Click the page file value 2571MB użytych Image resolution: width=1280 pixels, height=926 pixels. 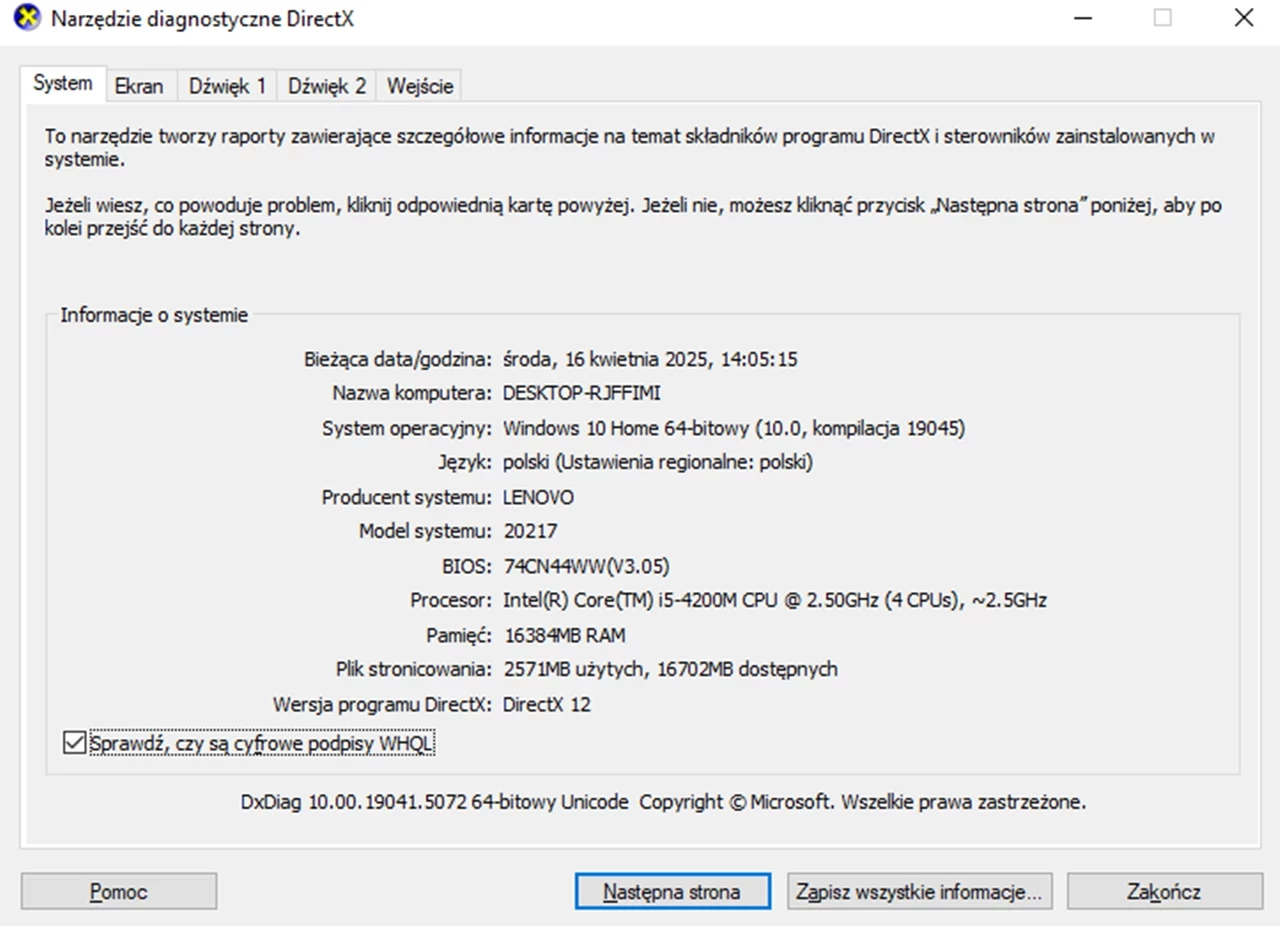[670, 669]
